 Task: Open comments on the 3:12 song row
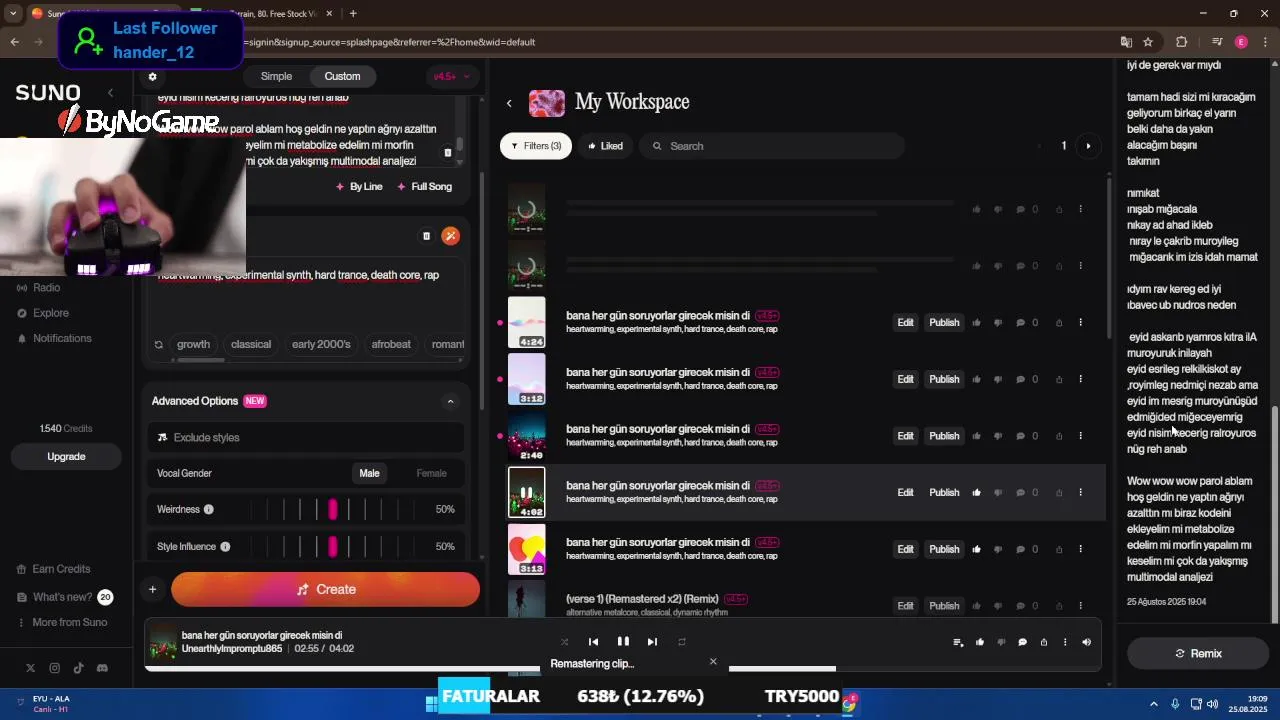[x=1020, y=379]
